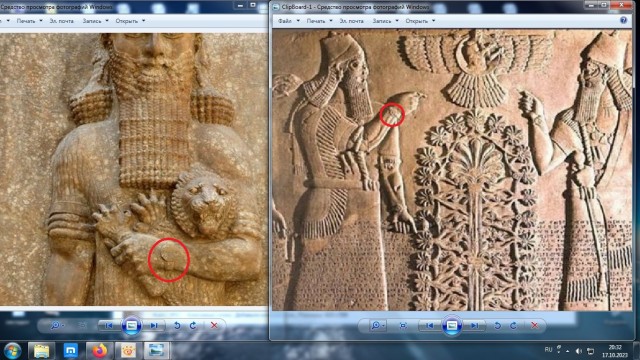This screenshot has width=640, height=360.
Task: Start slideshow in ClipBoard-1 window
Action: [x=452, y=325]
